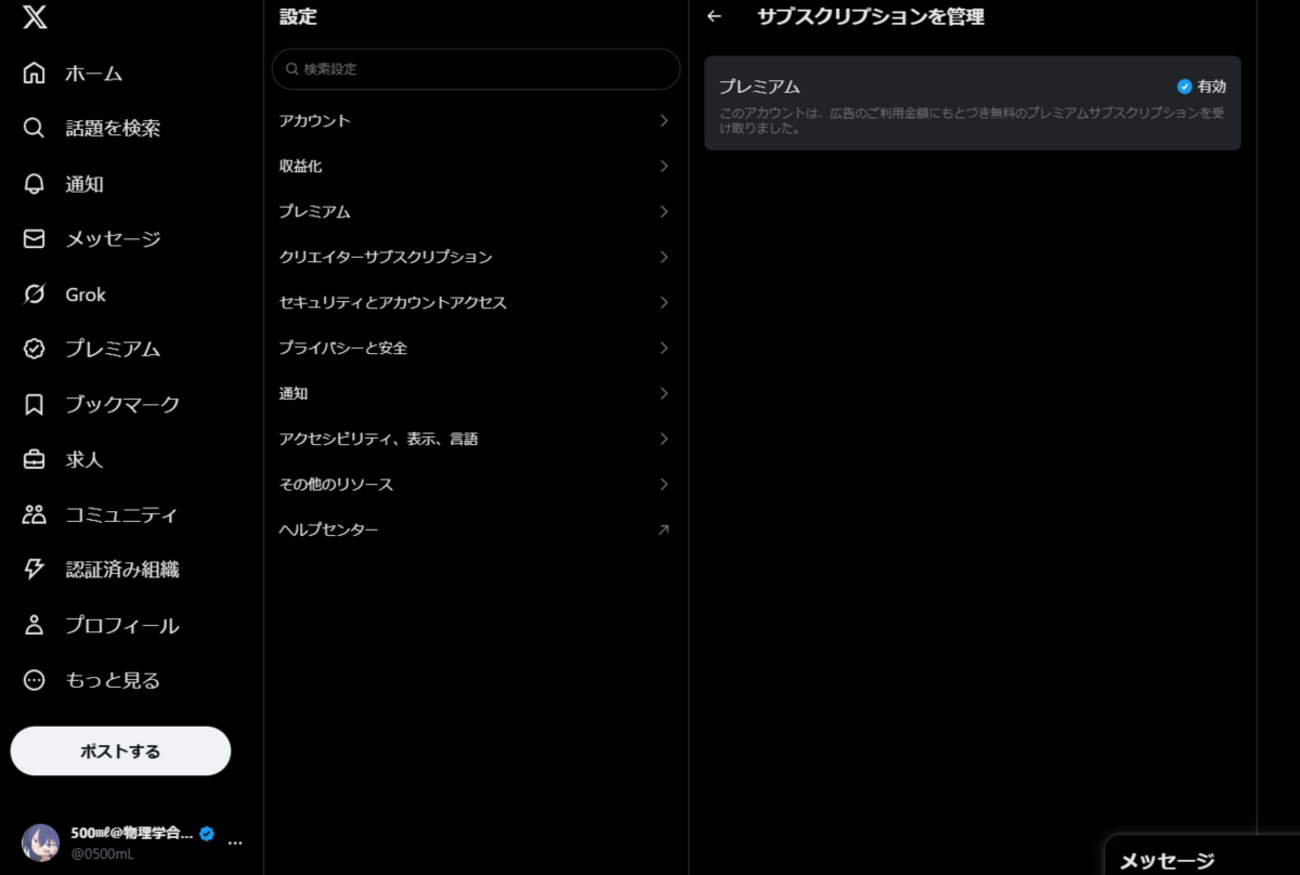Expand the クリエイターサブスクリプション chevron
The image size is (1300, 875).
[664, 257]
